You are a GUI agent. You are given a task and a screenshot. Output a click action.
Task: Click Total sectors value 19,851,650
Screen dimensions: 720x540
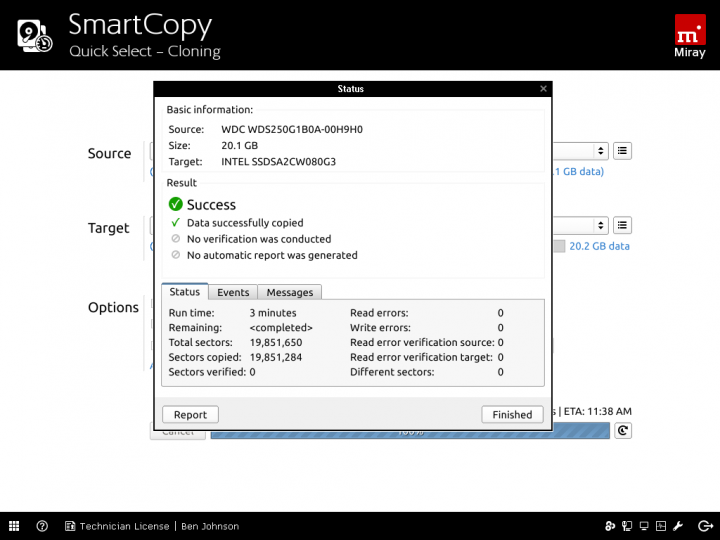click(276, 342)
